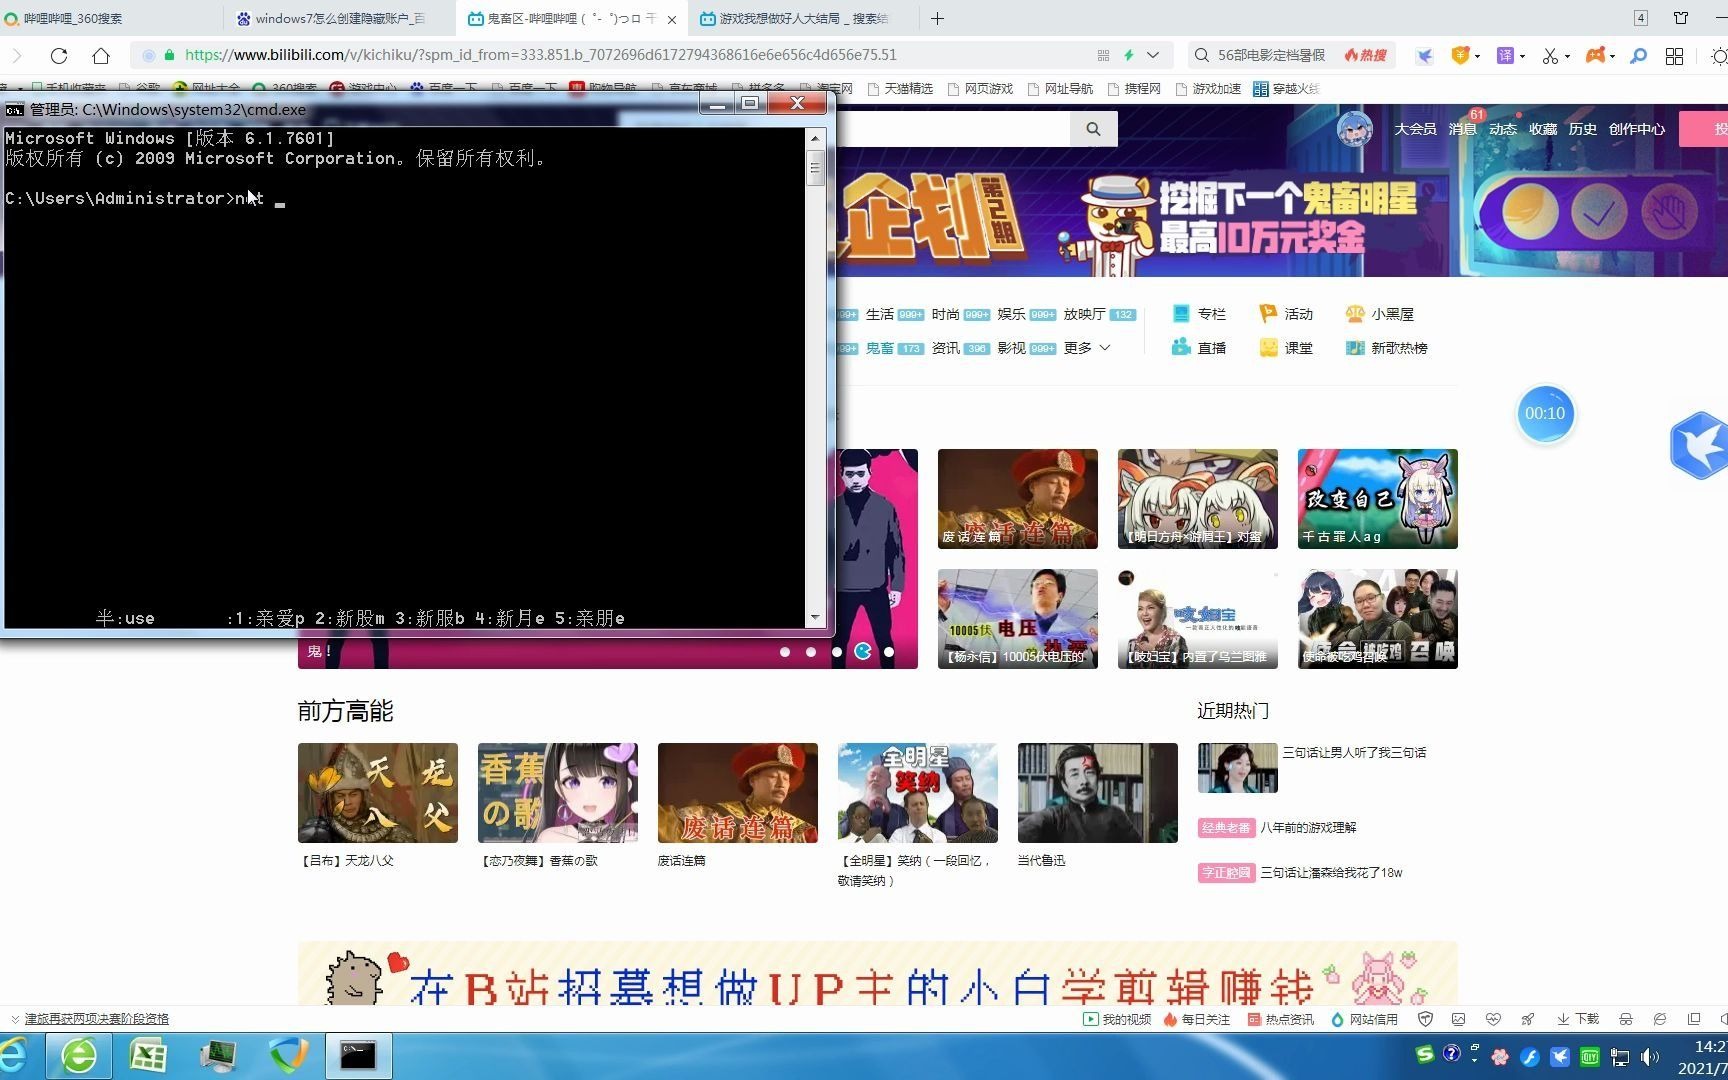The image size is (1728, 1080).
Task: Open the cmd window from the taskbar
Action: pyautogui.click(x=357, y=1055)
